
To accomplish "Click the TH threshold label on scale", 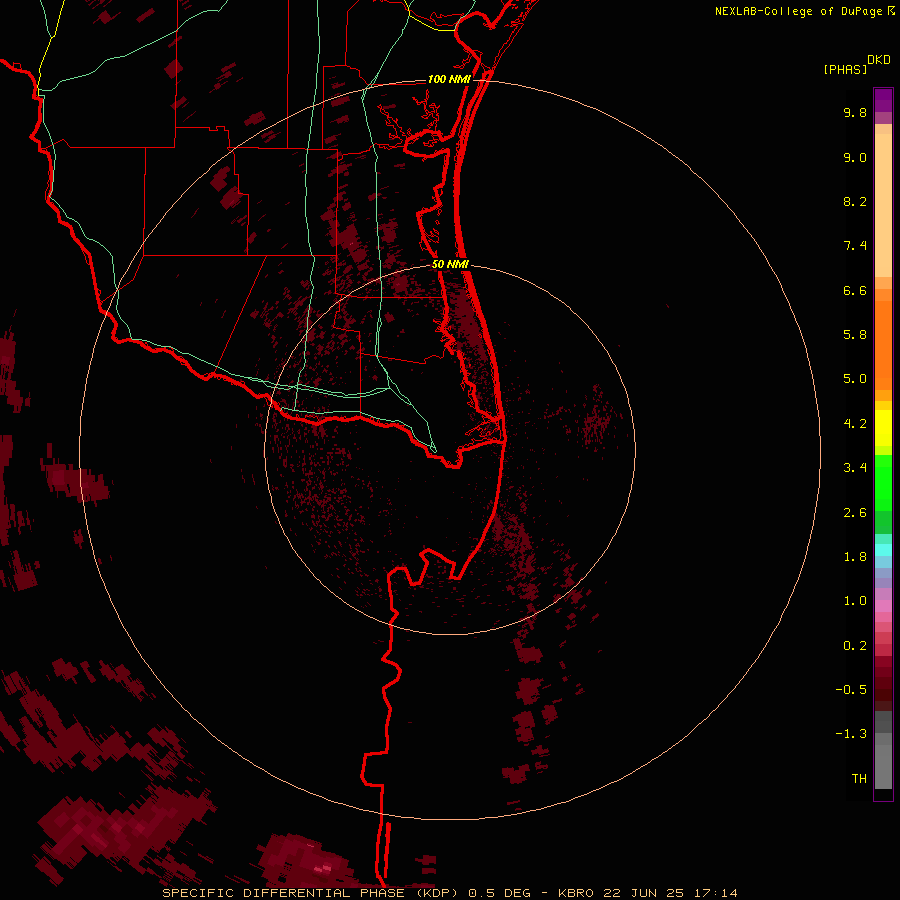I will click(859, 779).
